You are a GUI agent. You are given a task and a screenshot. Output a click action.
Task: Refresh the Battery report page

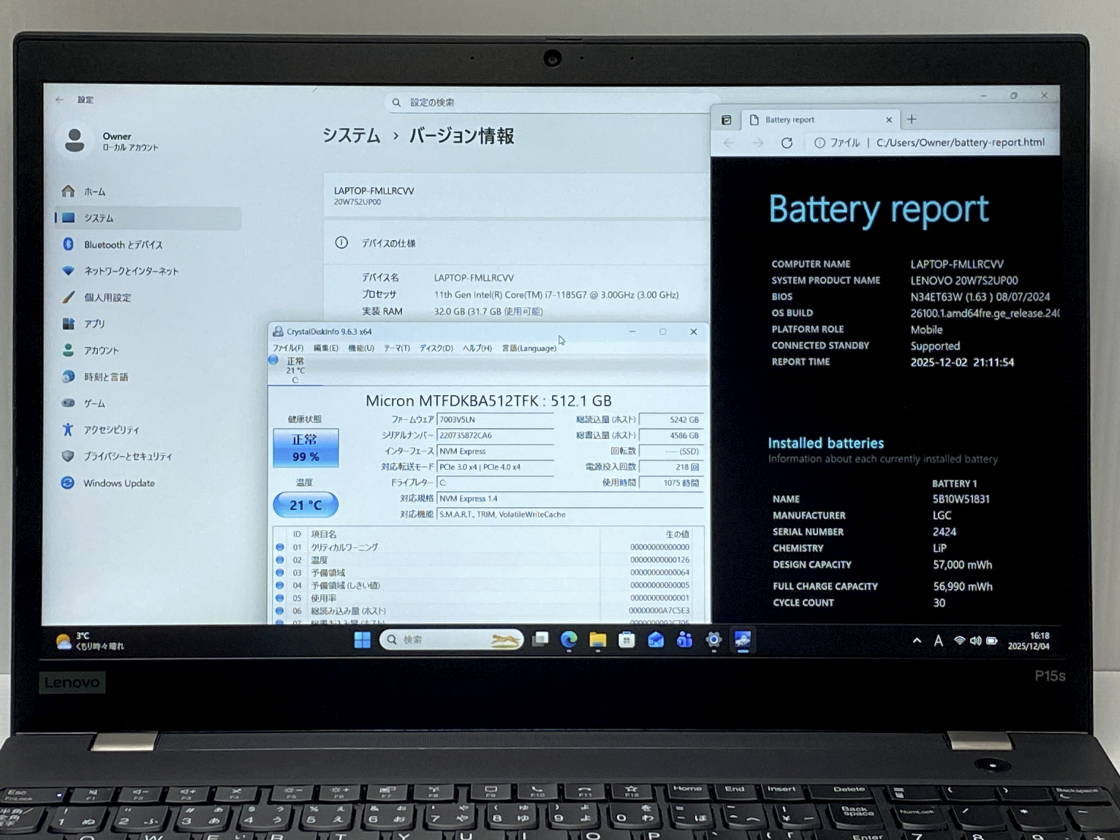click(x=787, y=143)
